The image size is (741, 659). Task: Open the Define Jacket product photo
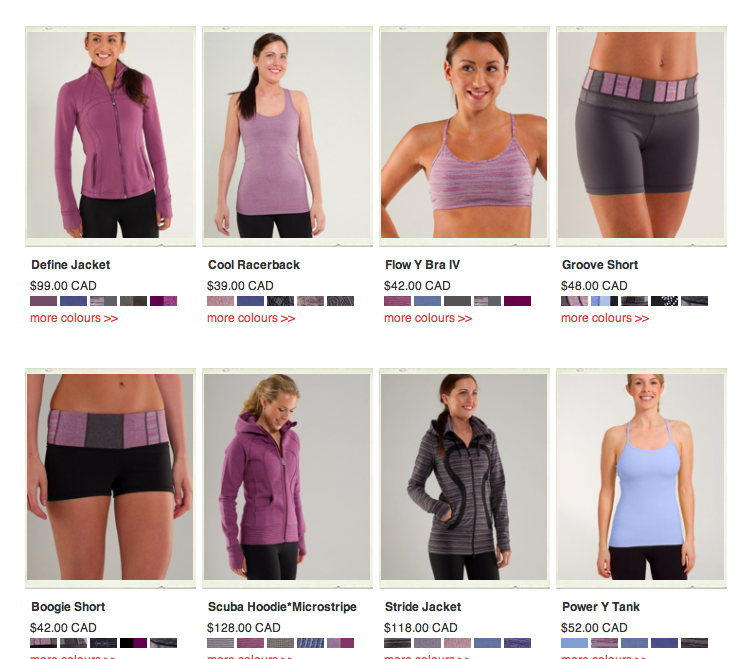[110, 135]
